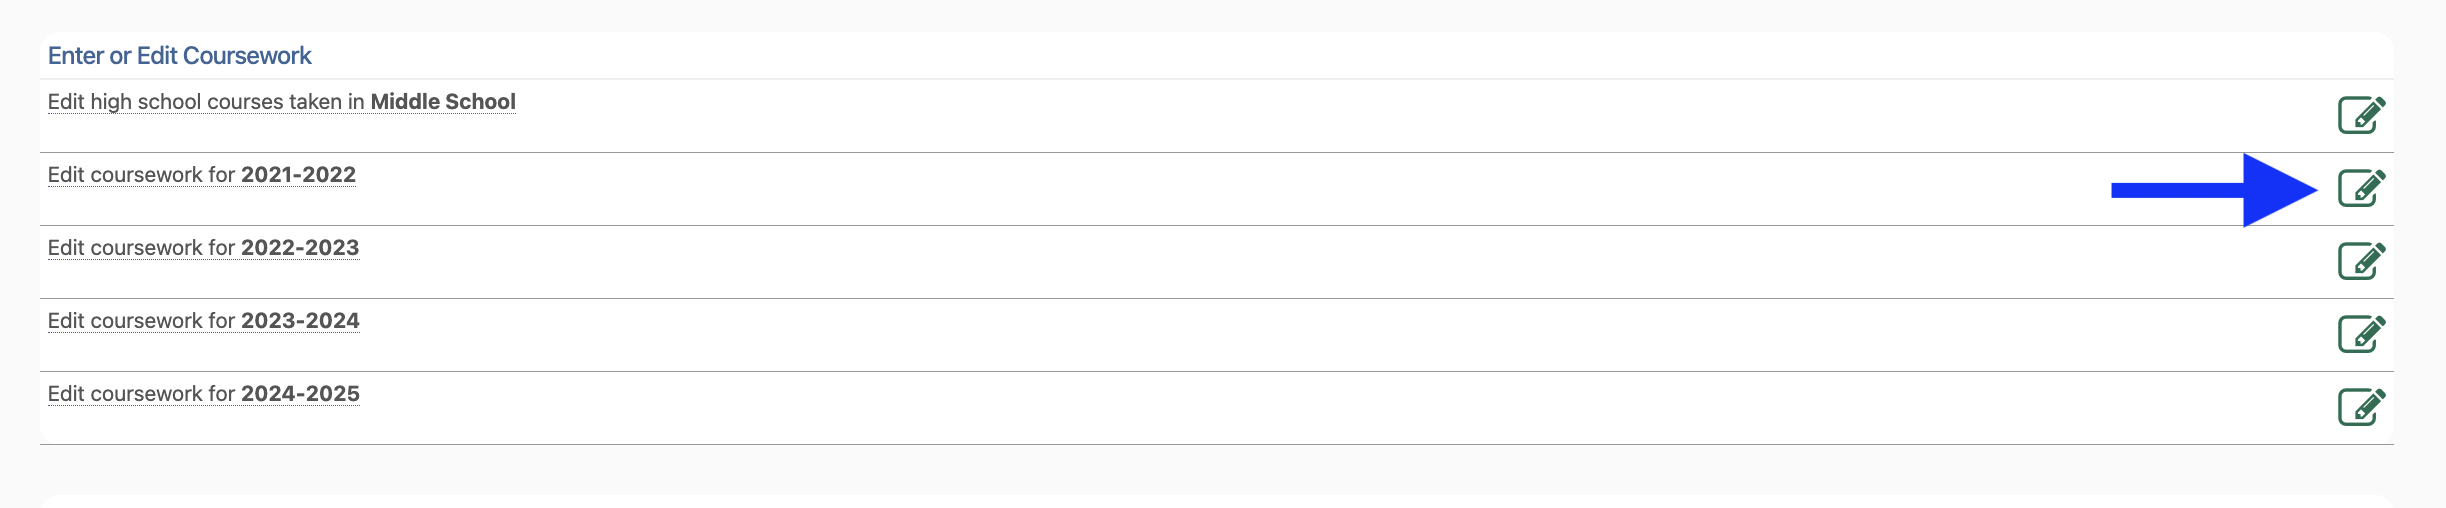Select the 'Edit coursework for 2024-2025' link
This screenshot has height=508, width=2446.
pyautogui.click(x=140, y=394)
